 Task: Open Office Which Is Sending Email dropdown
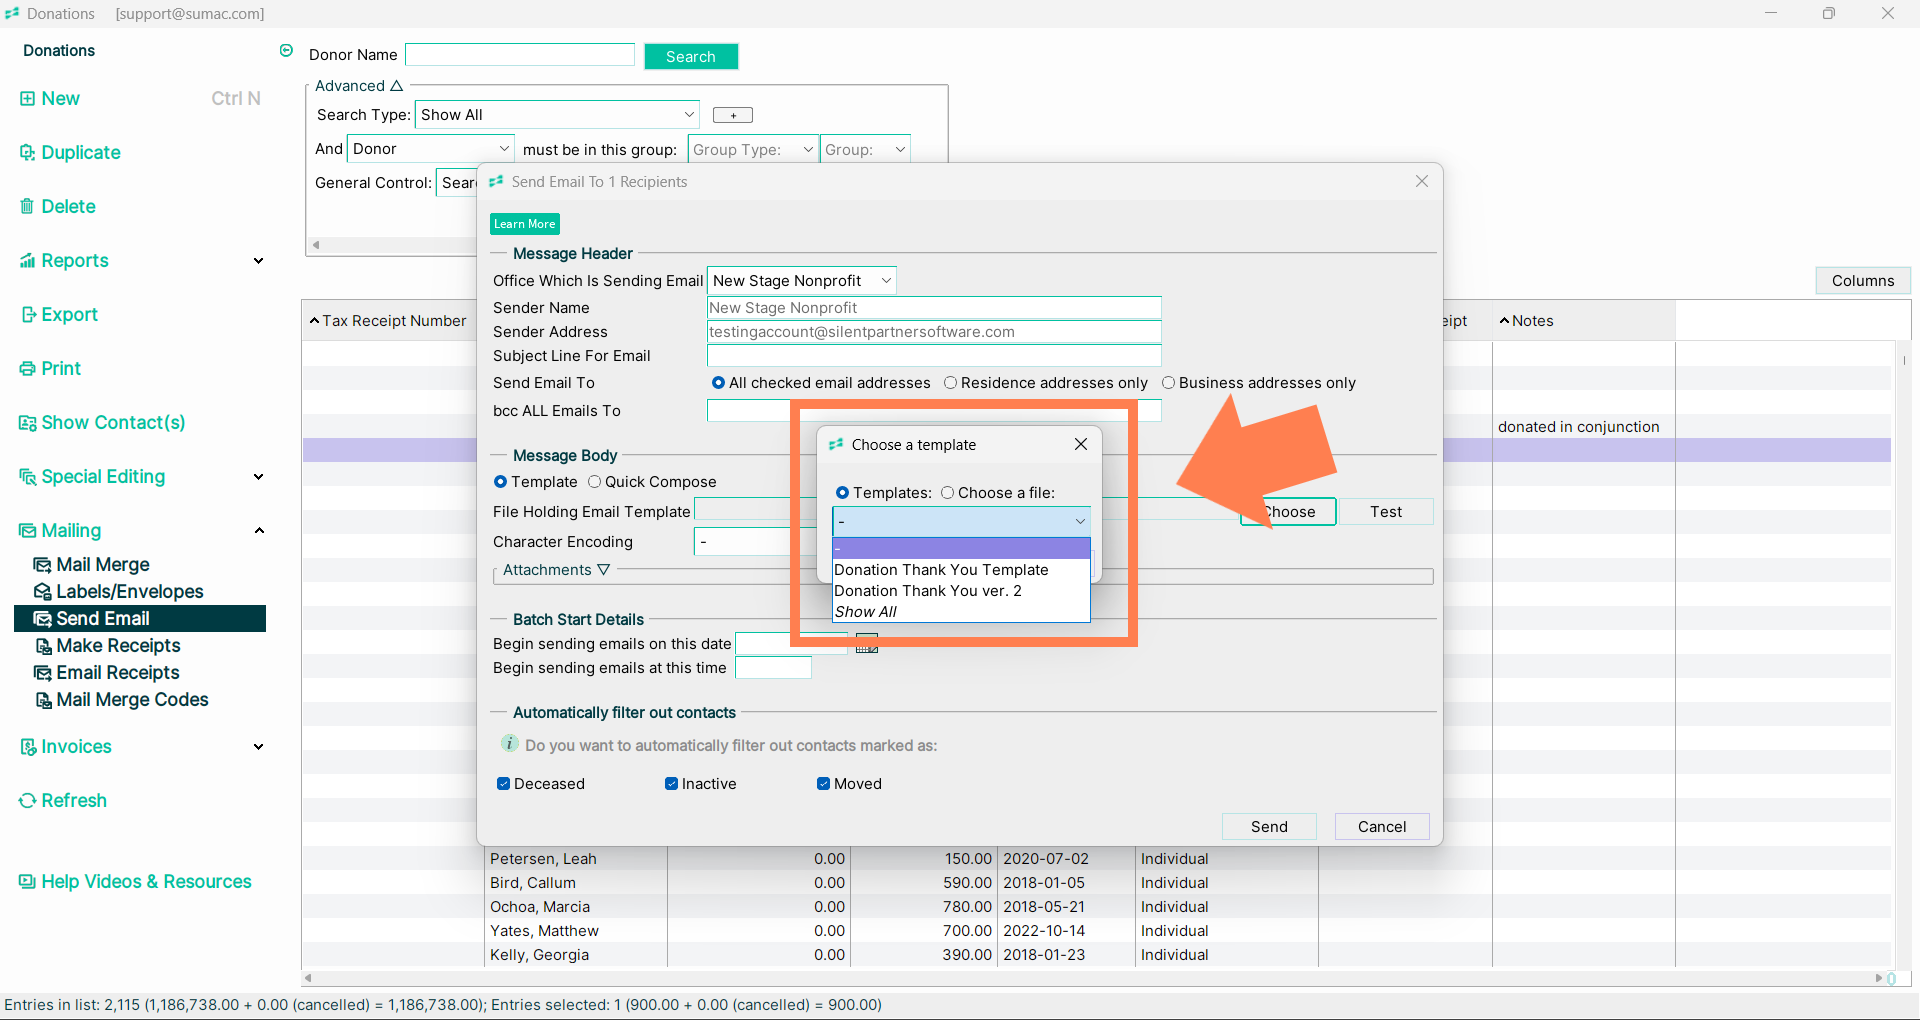[x=801, y=281]
